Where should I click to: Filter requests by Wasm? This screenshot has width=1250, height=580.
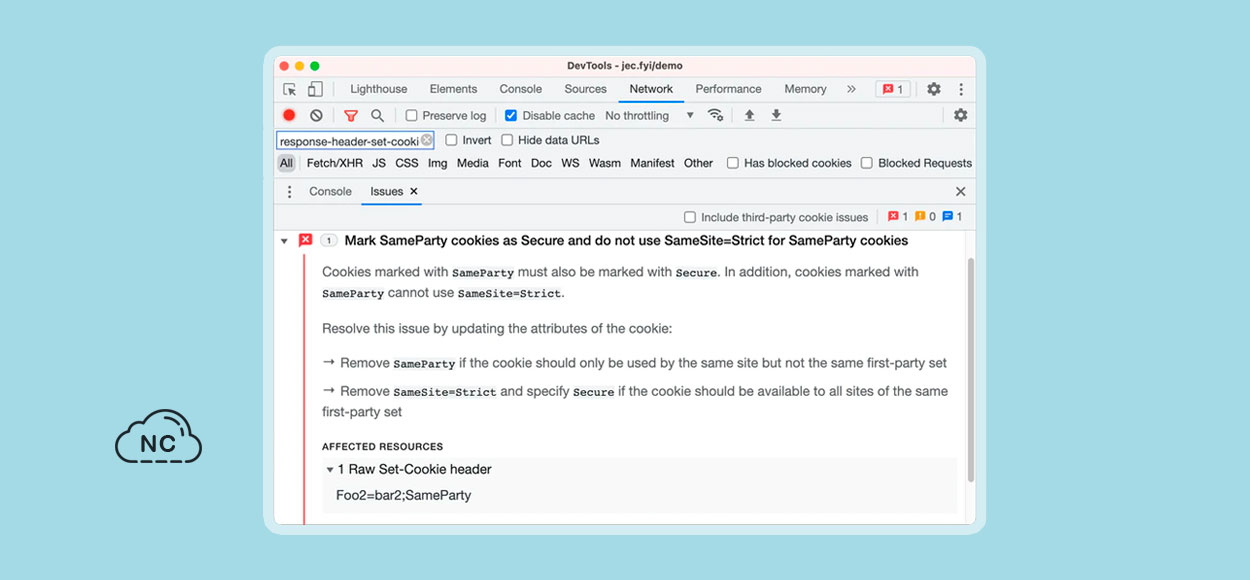[605, 163]
